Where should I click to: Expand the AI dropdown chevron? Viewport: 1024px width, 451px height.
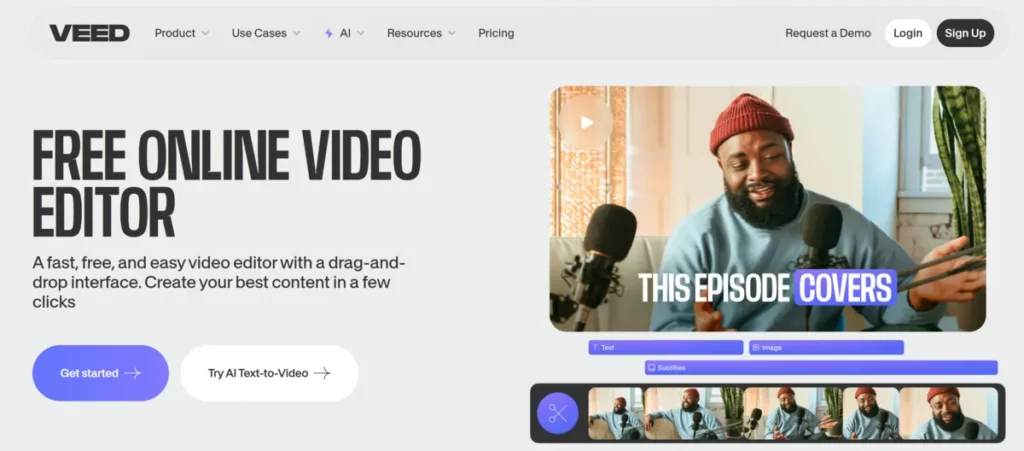click(x=360, y=33)
